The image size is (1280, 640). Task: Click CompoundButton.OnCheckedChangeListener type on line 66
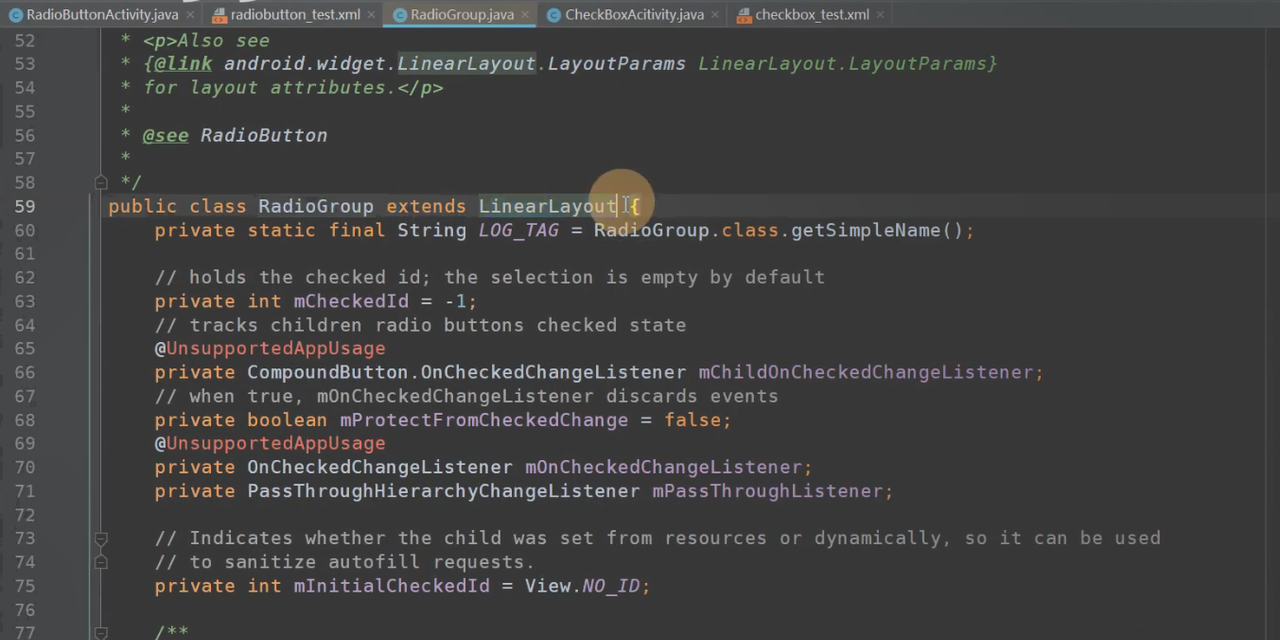(466, 372)
